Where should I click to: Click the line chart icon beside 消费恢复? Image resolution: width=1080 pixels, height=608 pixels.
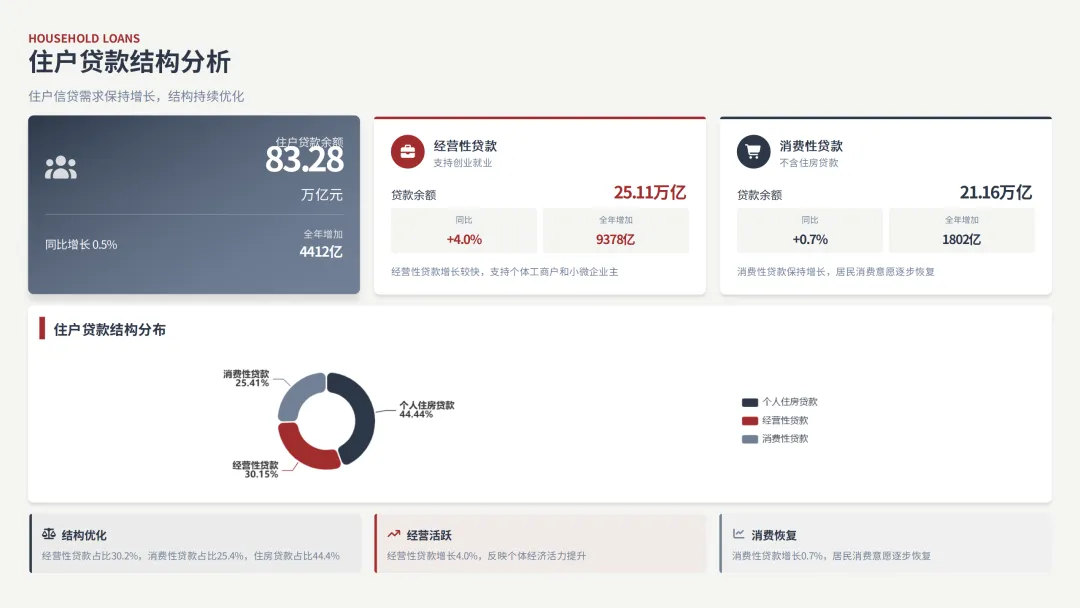(x=738, y=534)
